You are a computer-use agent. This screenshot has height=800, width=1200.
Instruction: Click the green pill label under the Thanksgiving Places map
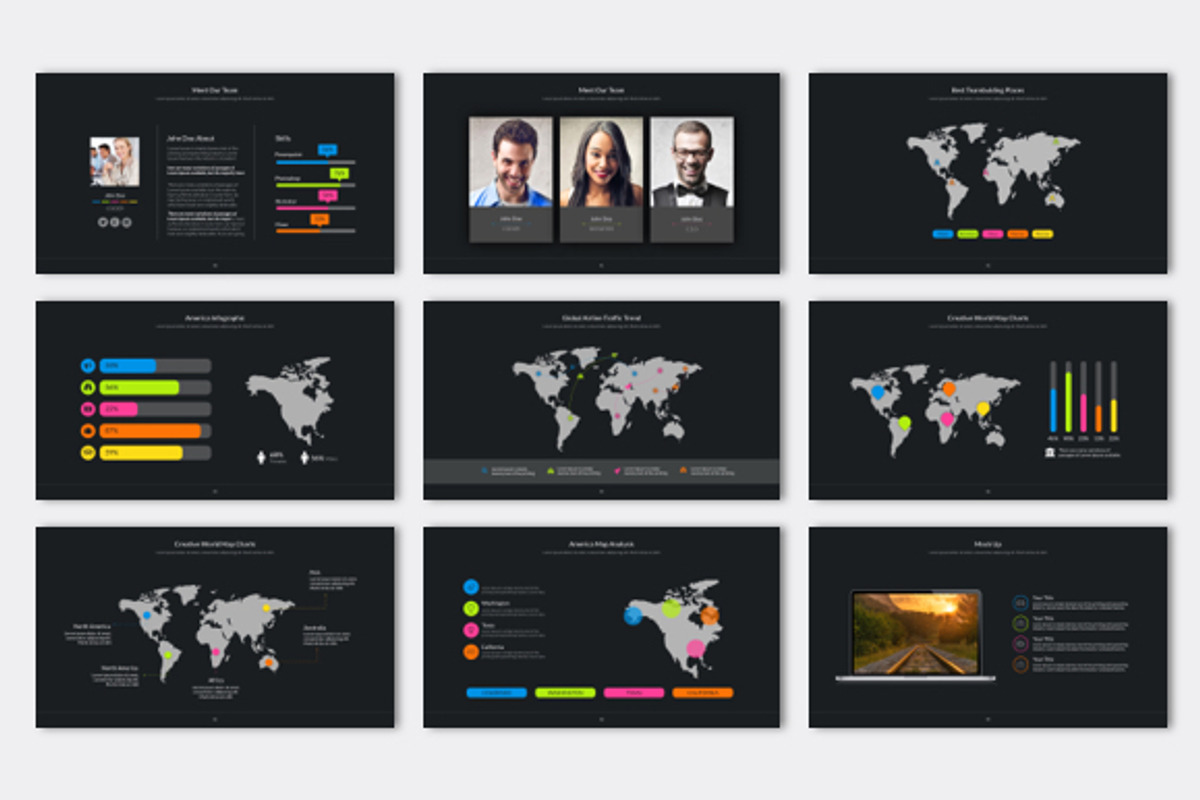pyautogui.click(x=968, y=234)
